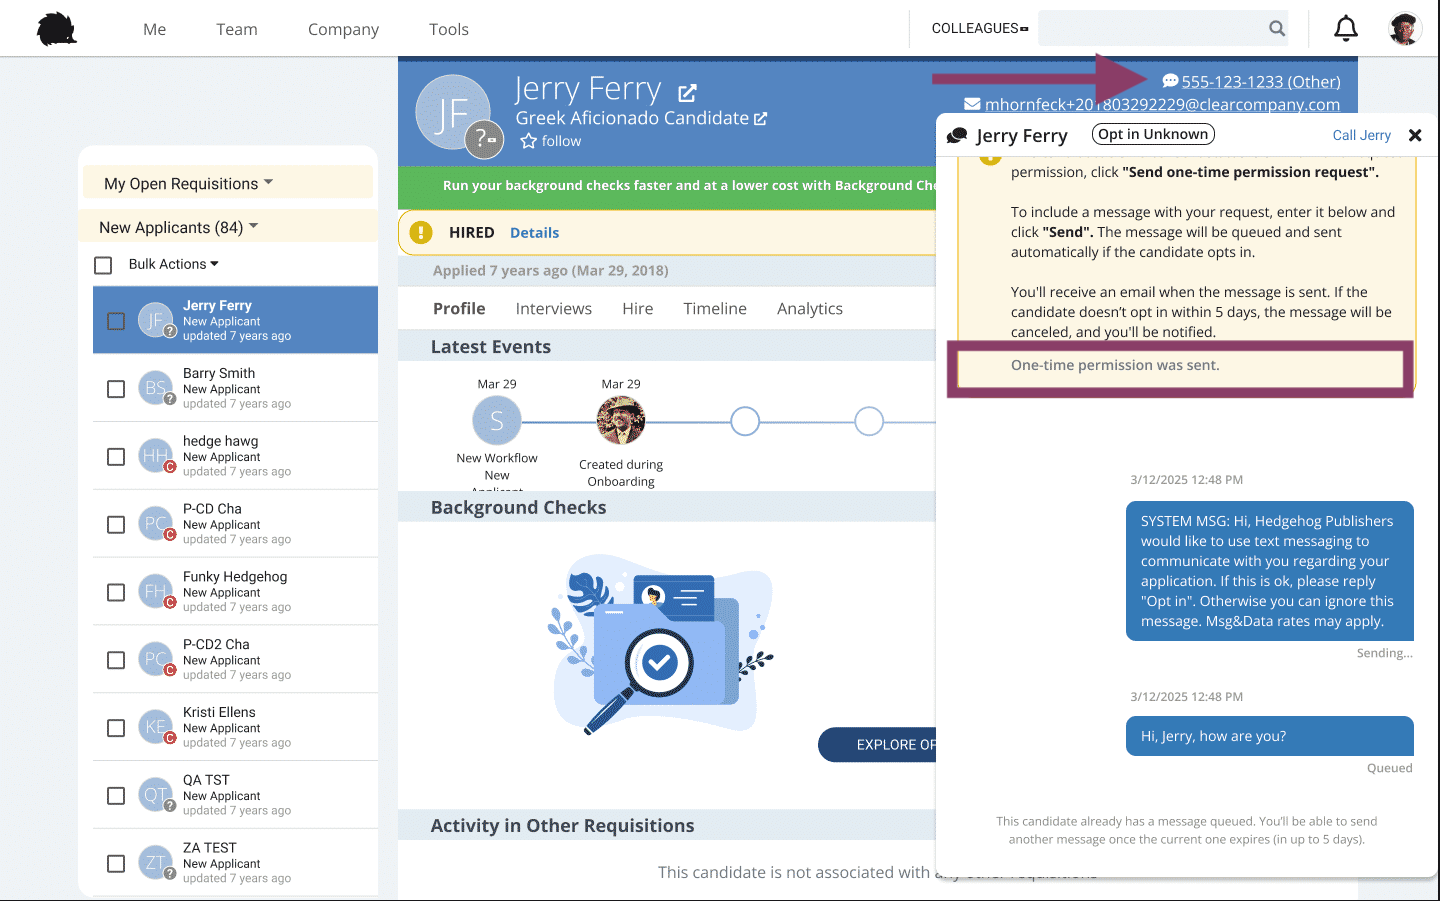The height and width of the screenshot is (901, 1440).
Task: Open the Company menu
Action: click(x=343, y=29)
